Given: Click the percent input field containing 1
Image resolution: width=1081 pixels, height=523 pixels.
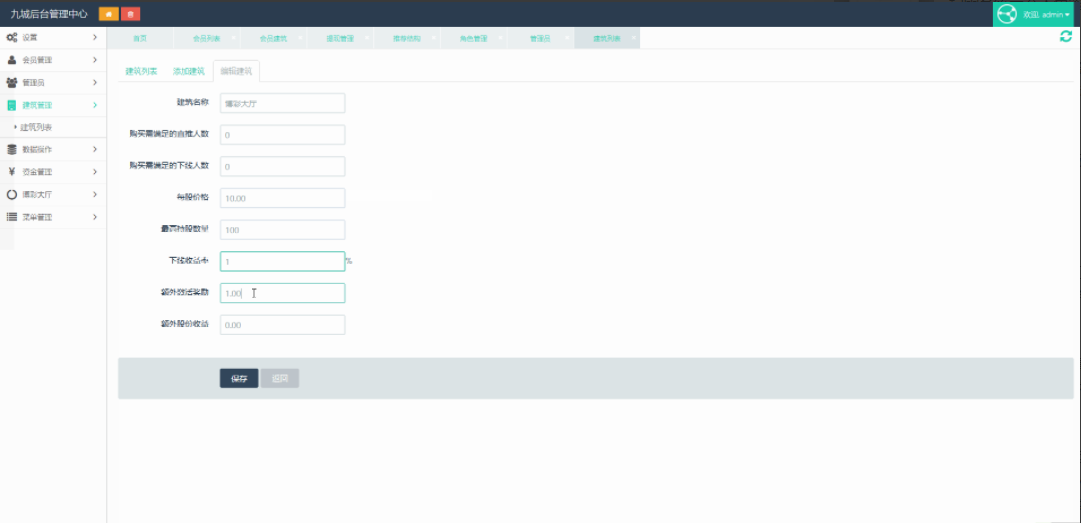Looking at the screenshot, I should tap(283, 262).
